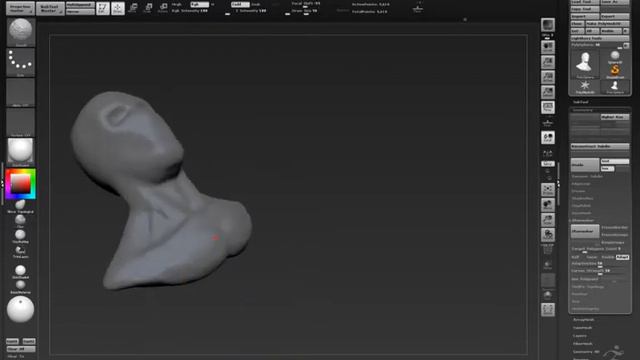Click the right shelf Move view icon
Viewport: 640px width, 360px height.
point(548,204)
